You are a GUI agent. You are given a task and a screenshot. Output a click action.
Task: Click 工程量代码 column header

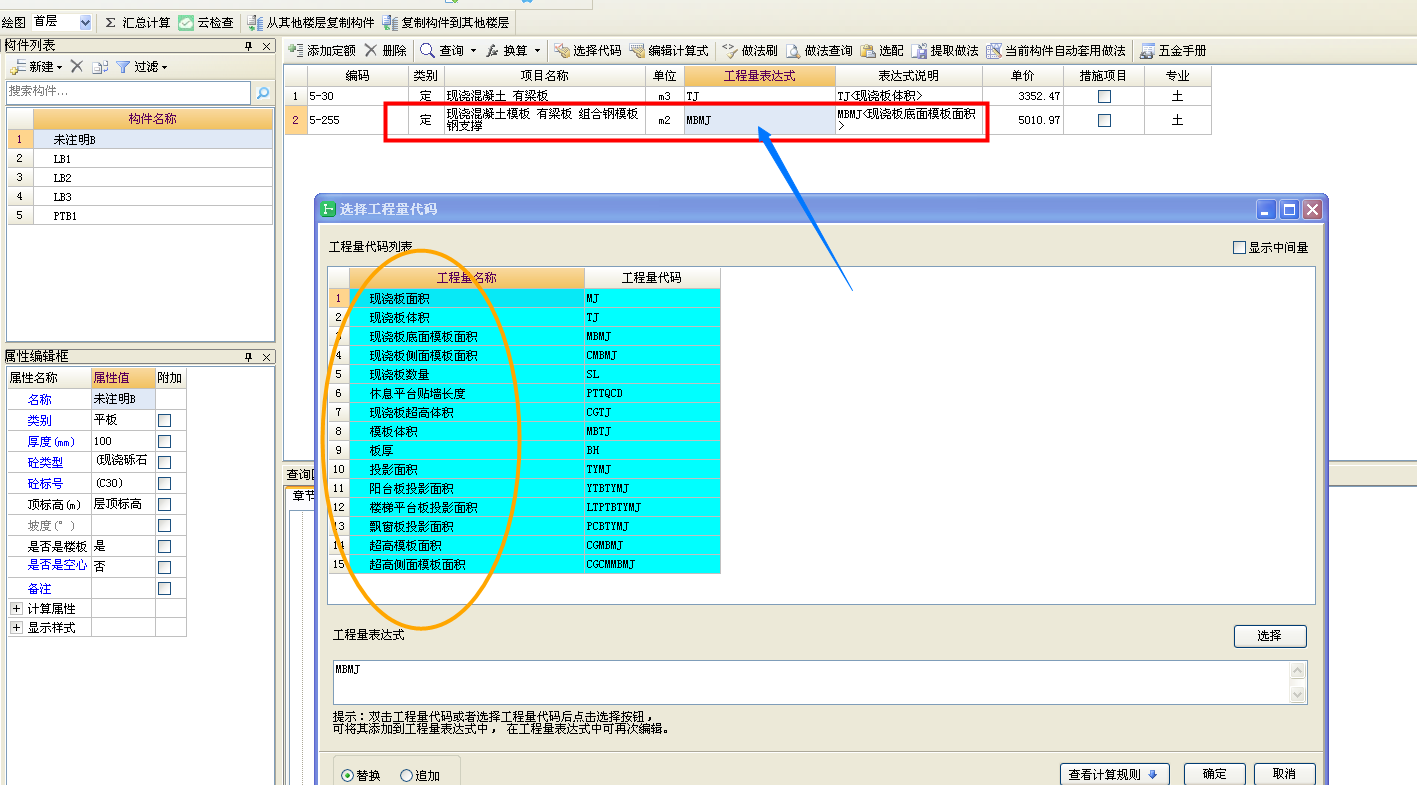652,278
